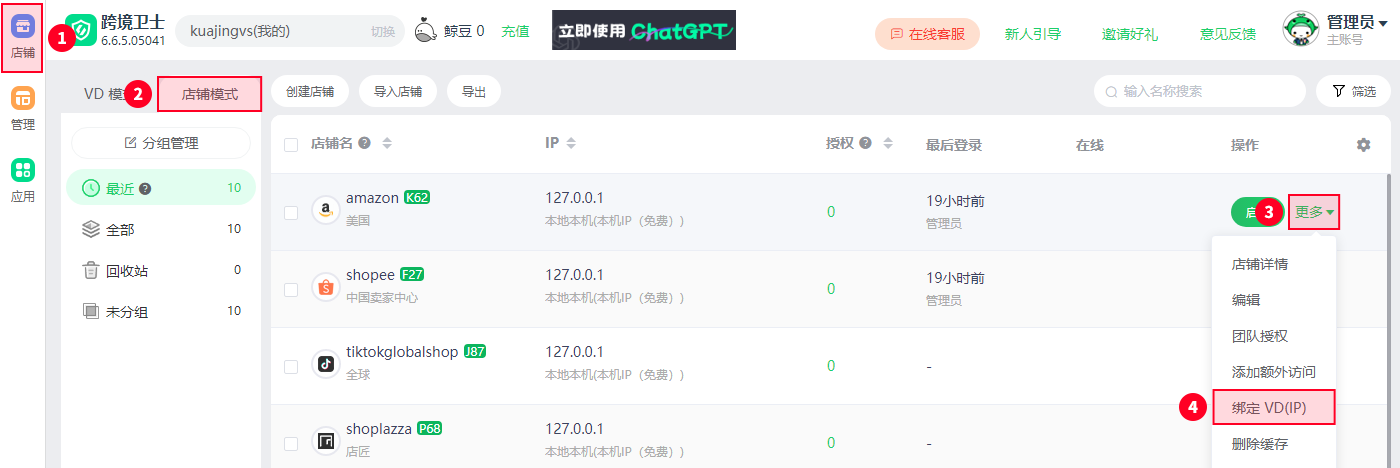Click the 在线客服 button
This screenshot has height=468, width=1400.
(927, 33)
